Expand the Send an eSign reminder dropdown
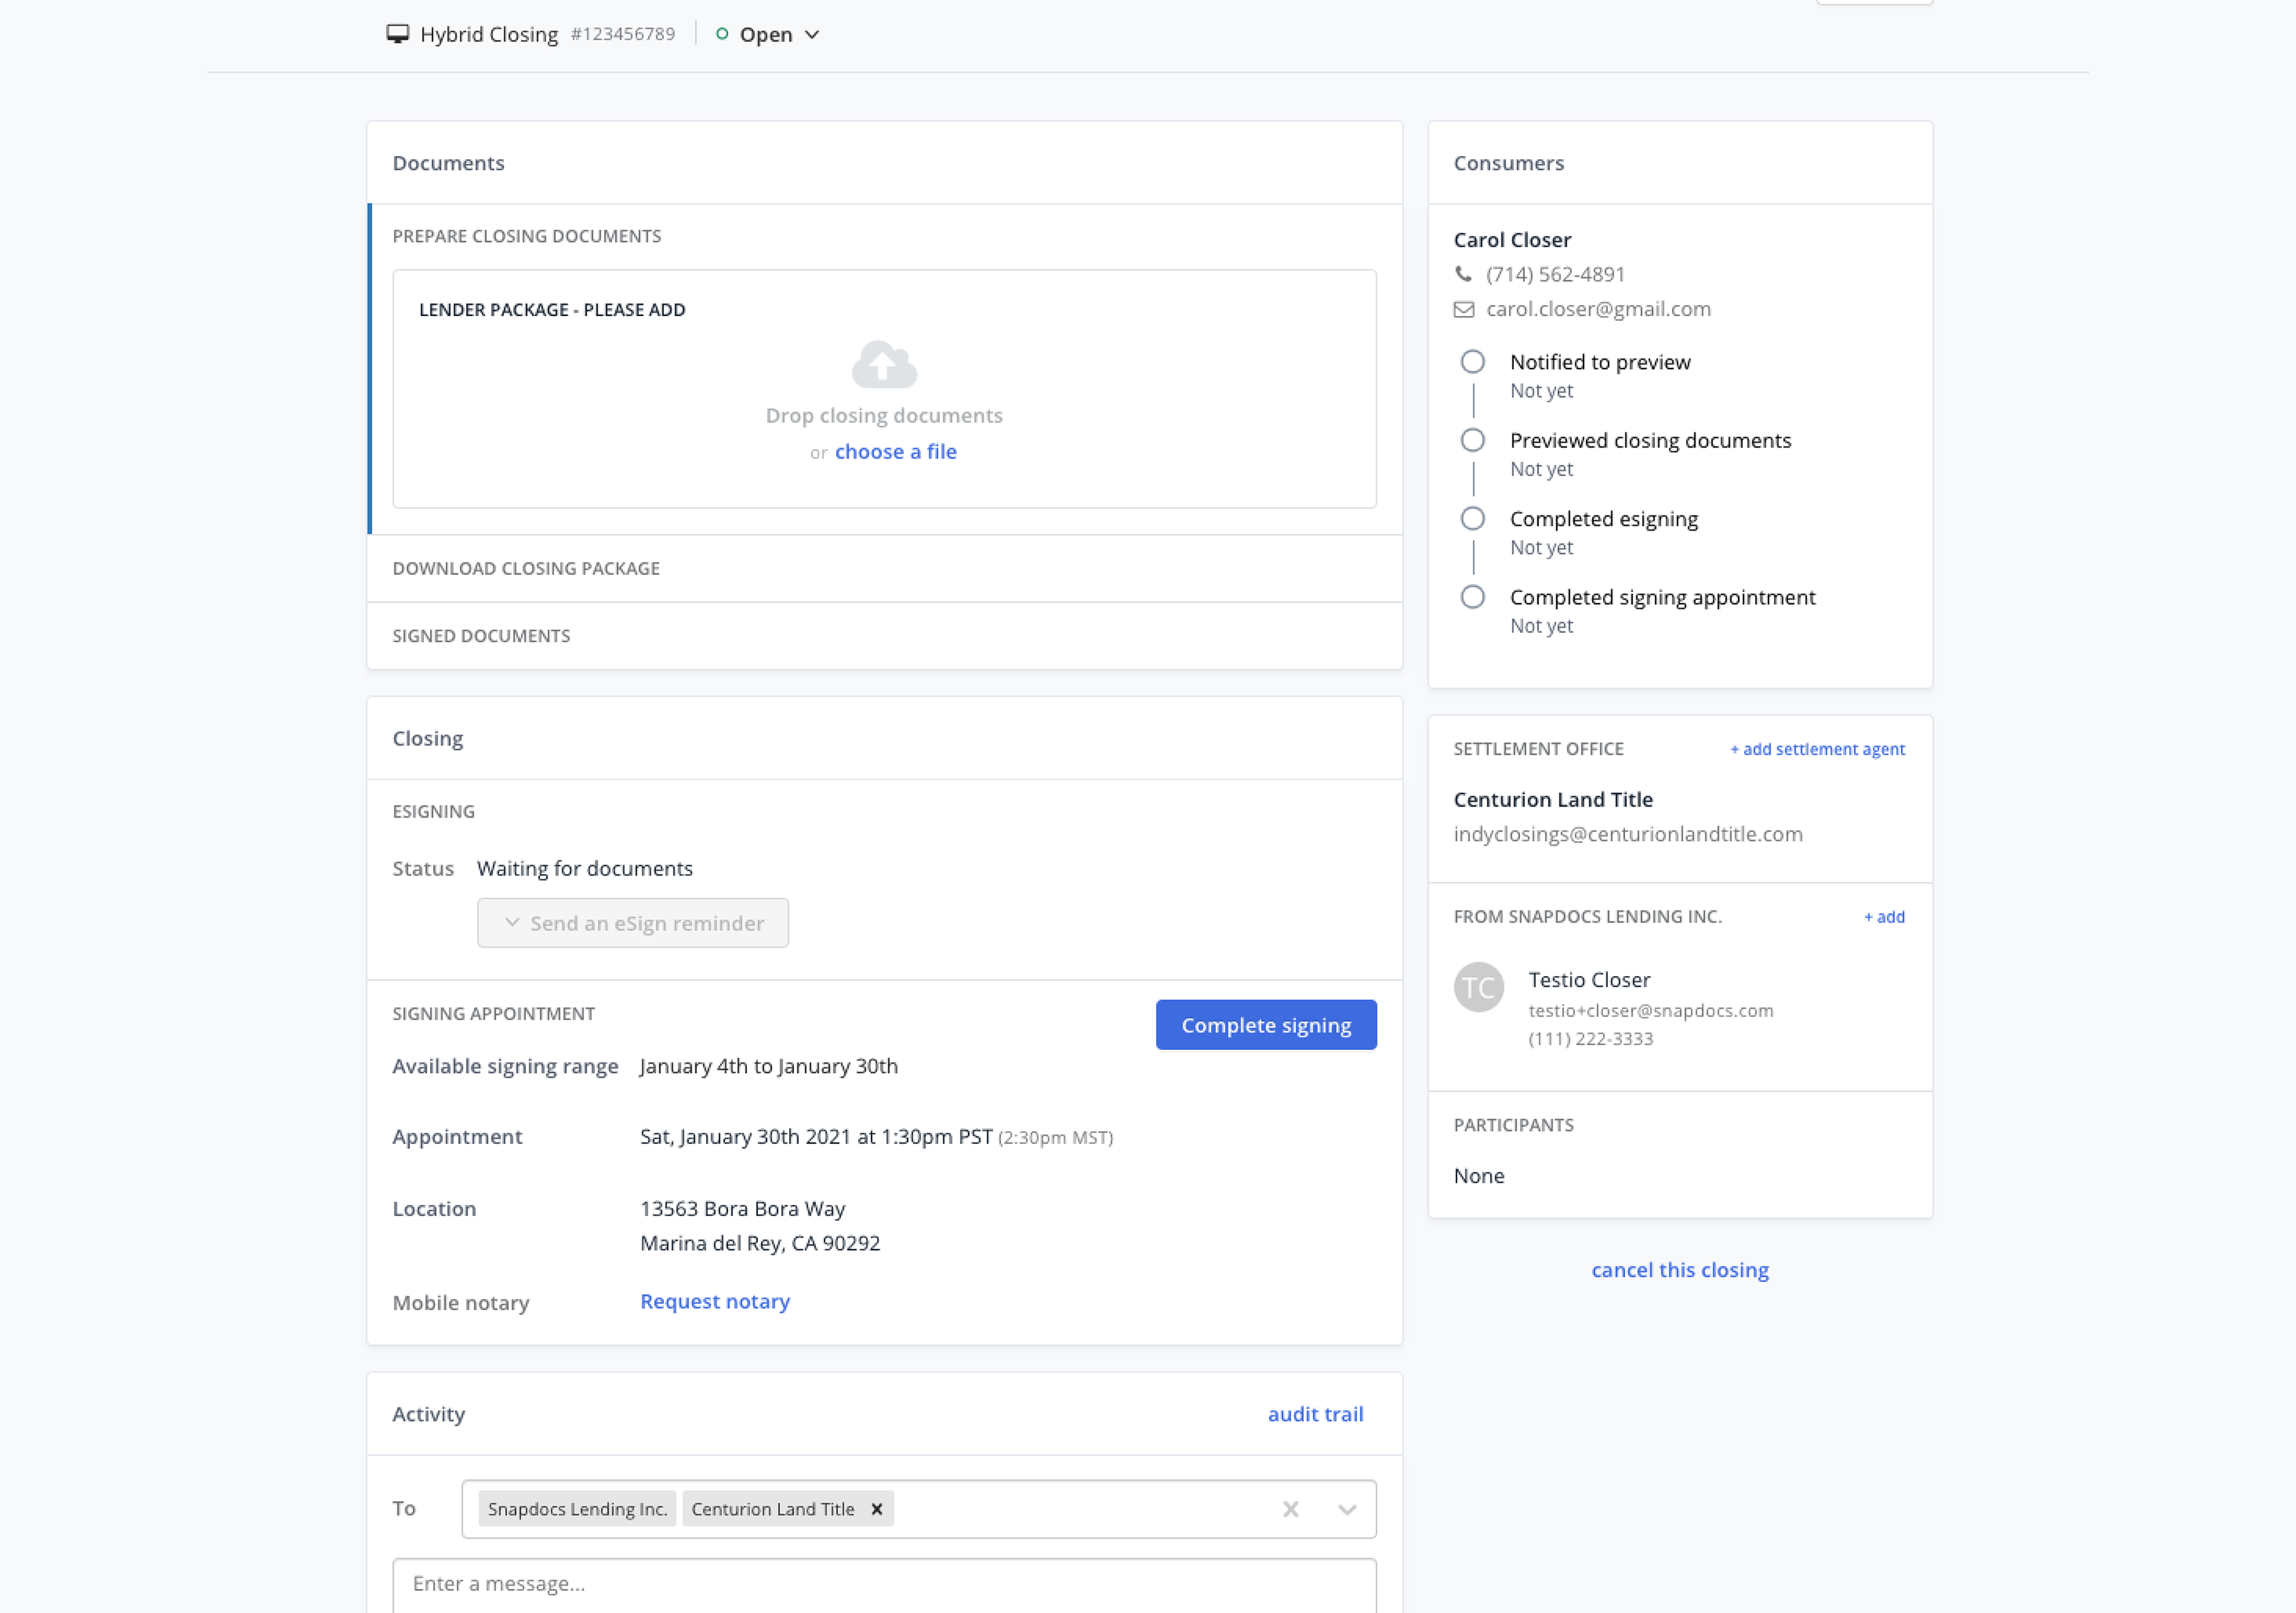This screenshot has width=2296, height=1613. (x=632, y=923)
